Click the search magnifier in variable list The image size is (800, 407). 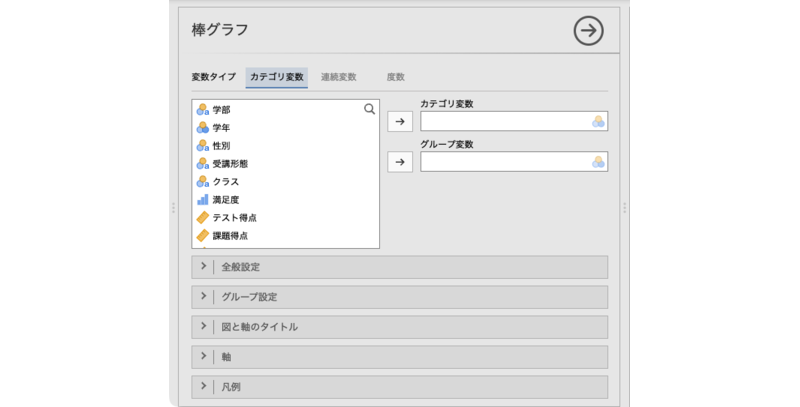pos(369,109)
